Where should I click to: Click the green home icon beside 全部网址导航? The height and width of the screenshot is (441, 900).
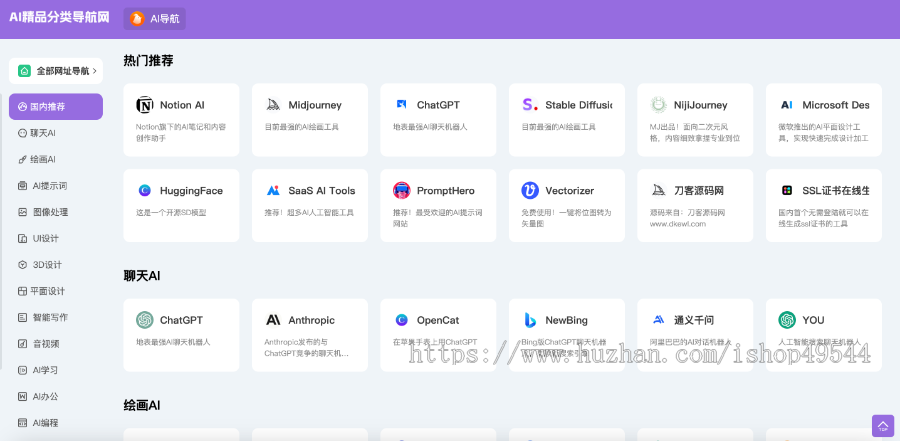(24, 71)
